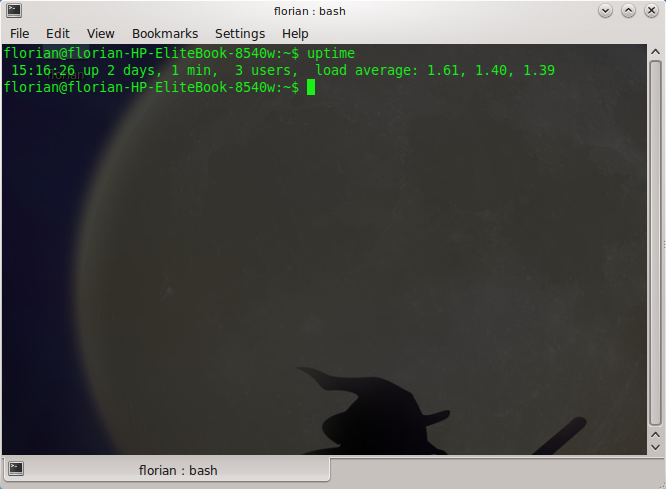Minimize the Konsole window

click(x=605, y=10)
